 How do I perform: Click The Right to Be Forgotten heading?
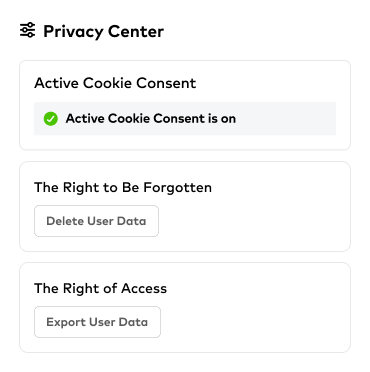point(123,187)
